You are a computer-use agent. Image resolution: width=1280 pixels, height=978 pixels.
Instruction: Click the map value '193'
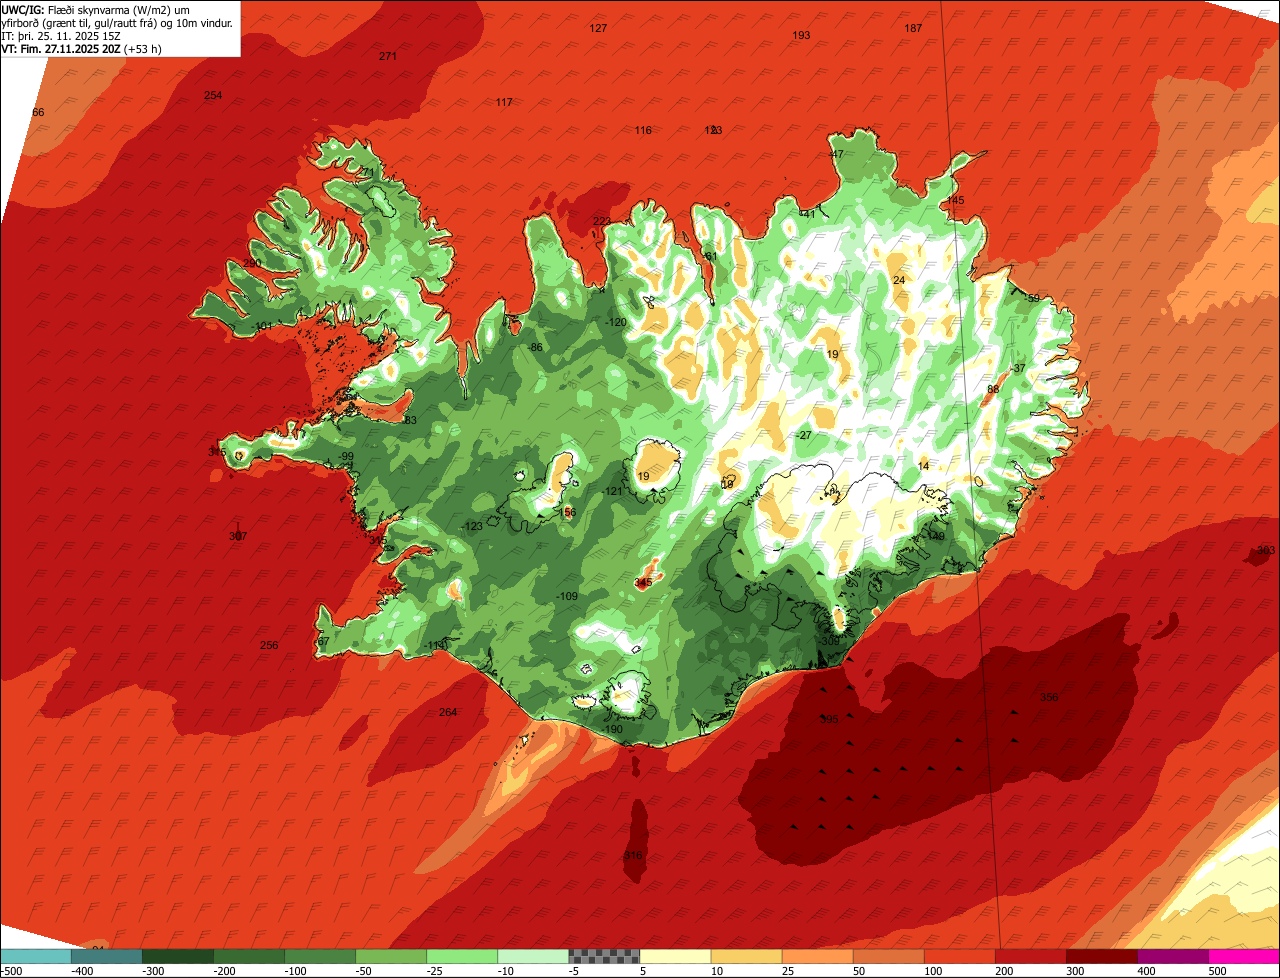coord(801,35)
